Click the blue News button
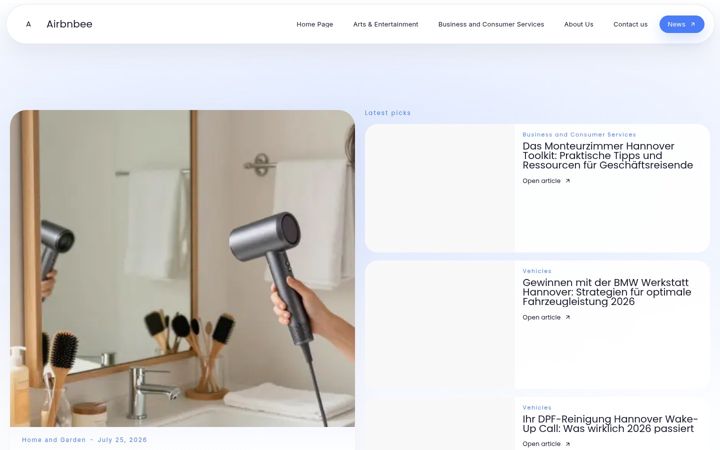Screen dimensions: 720x450 681,24
